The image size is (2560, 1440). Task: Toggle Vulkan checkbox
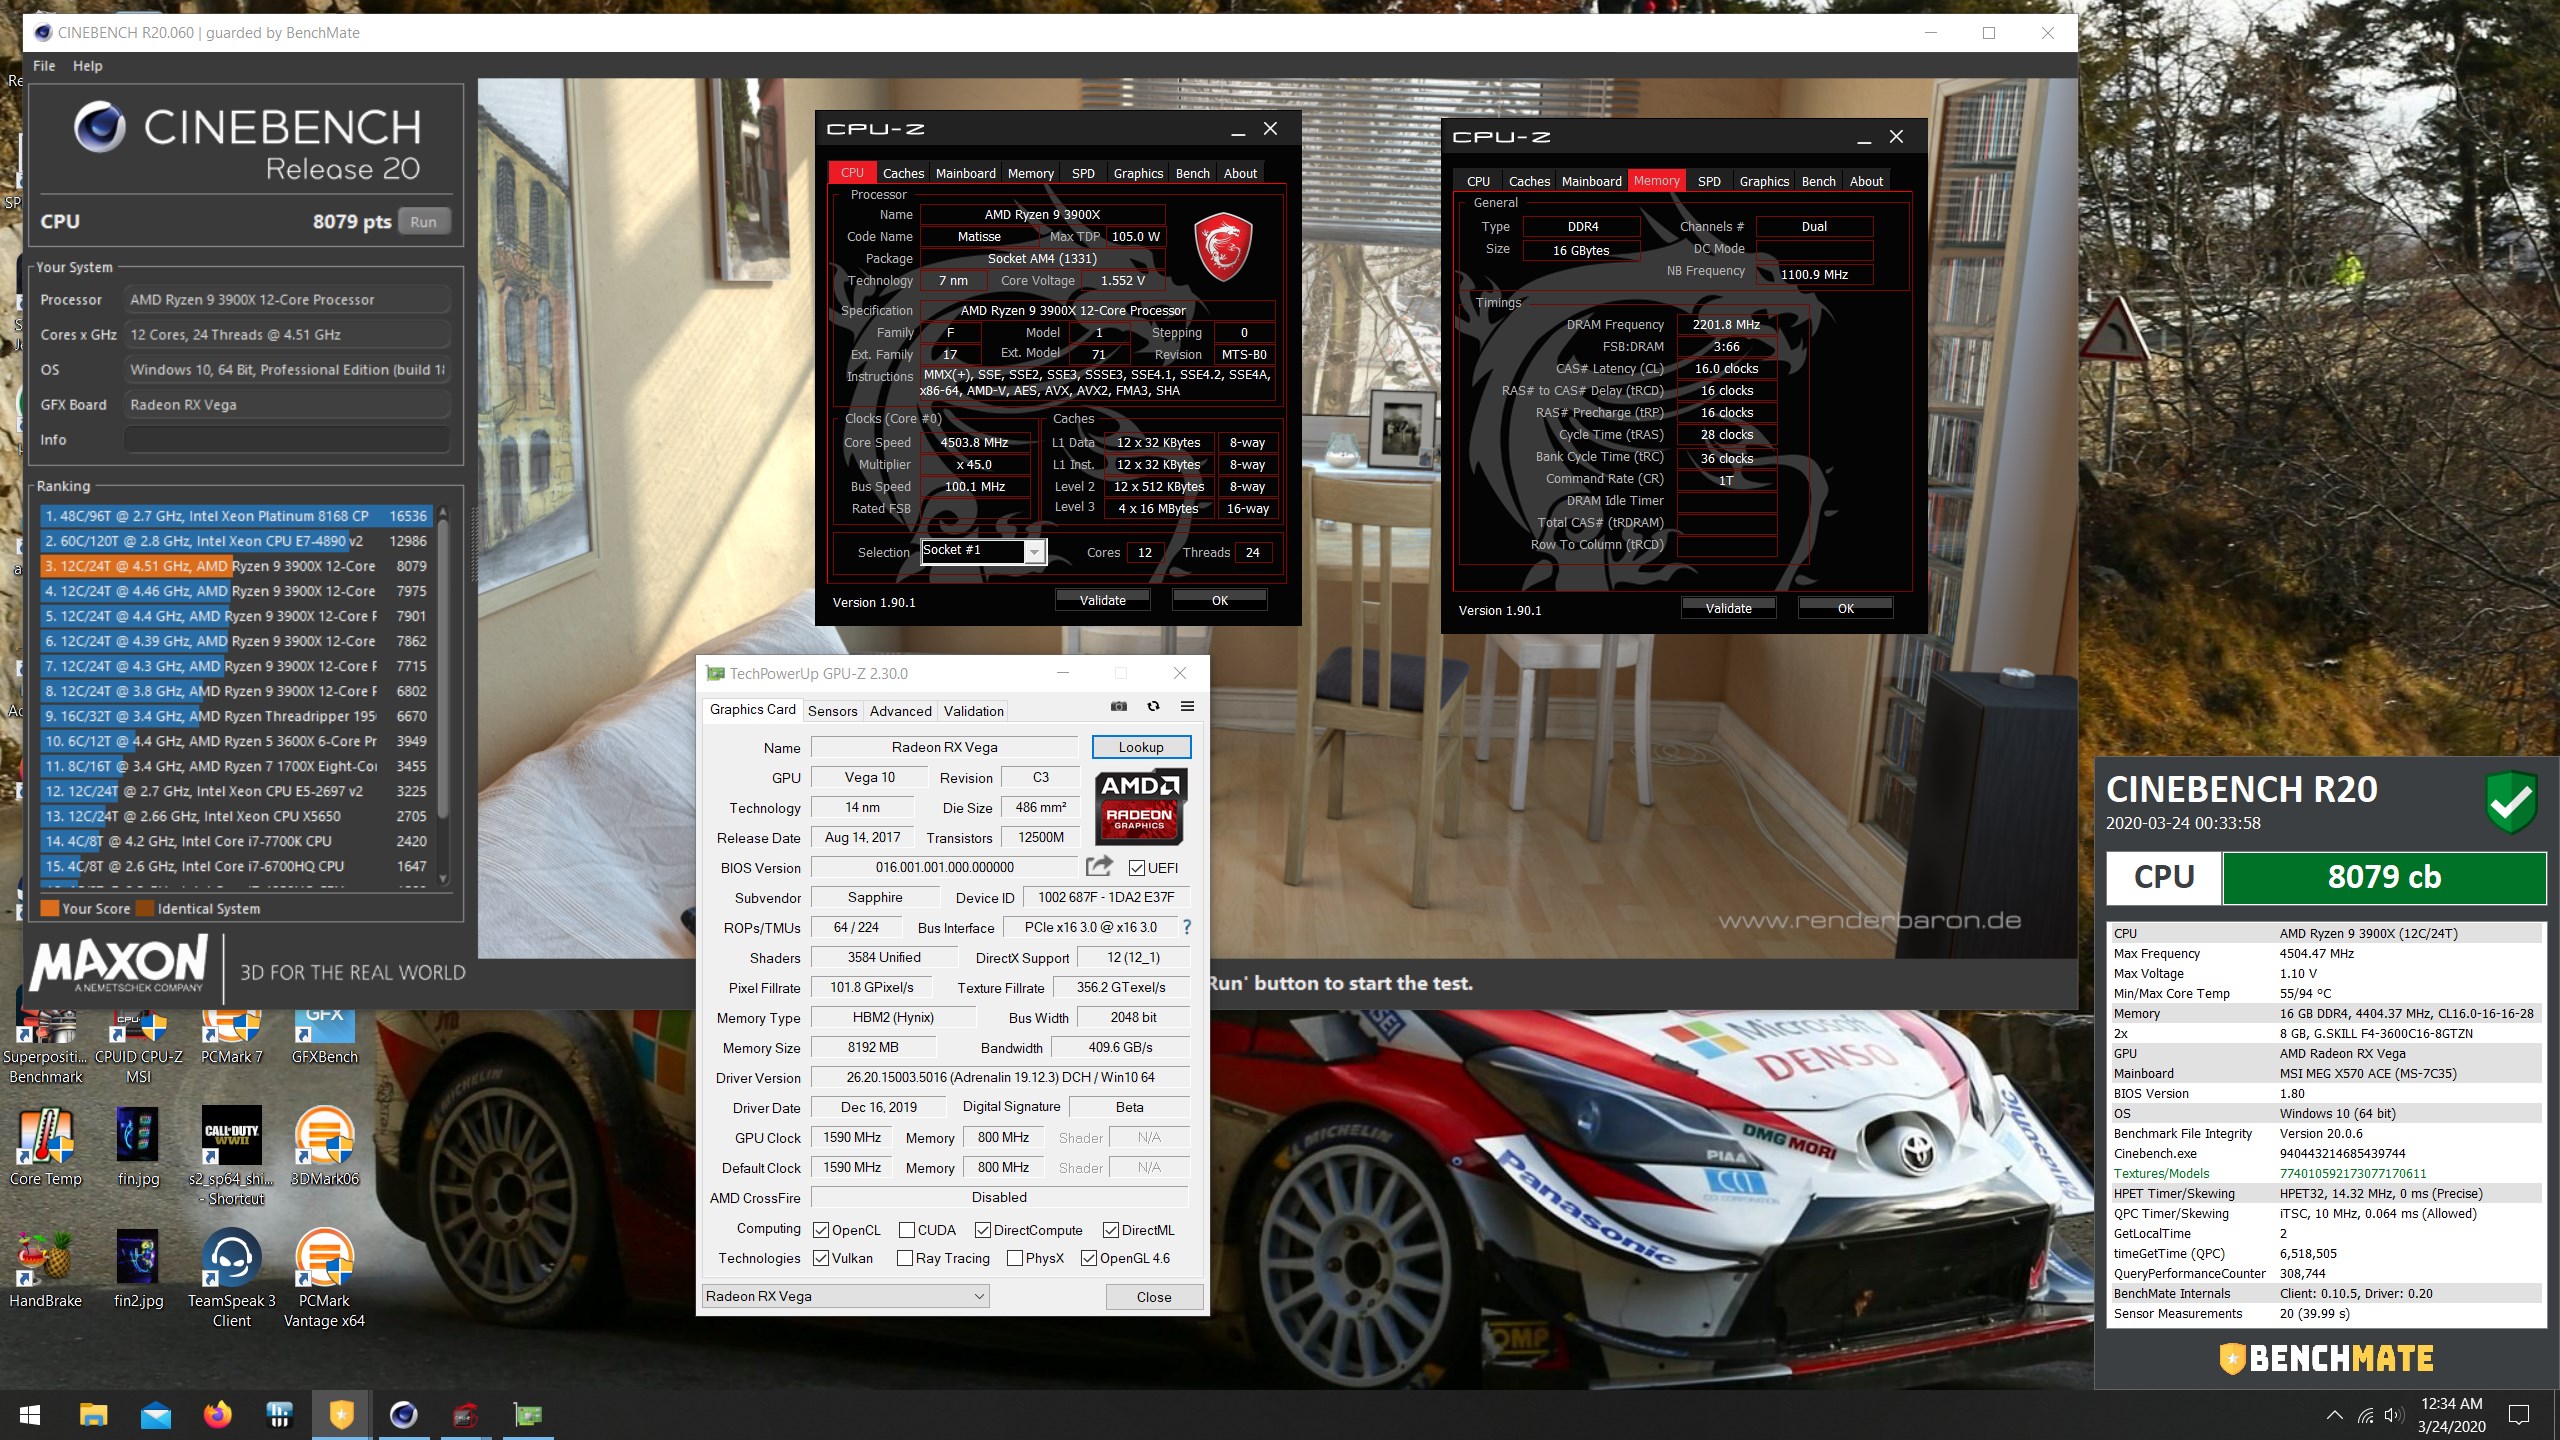point(821,1257)
